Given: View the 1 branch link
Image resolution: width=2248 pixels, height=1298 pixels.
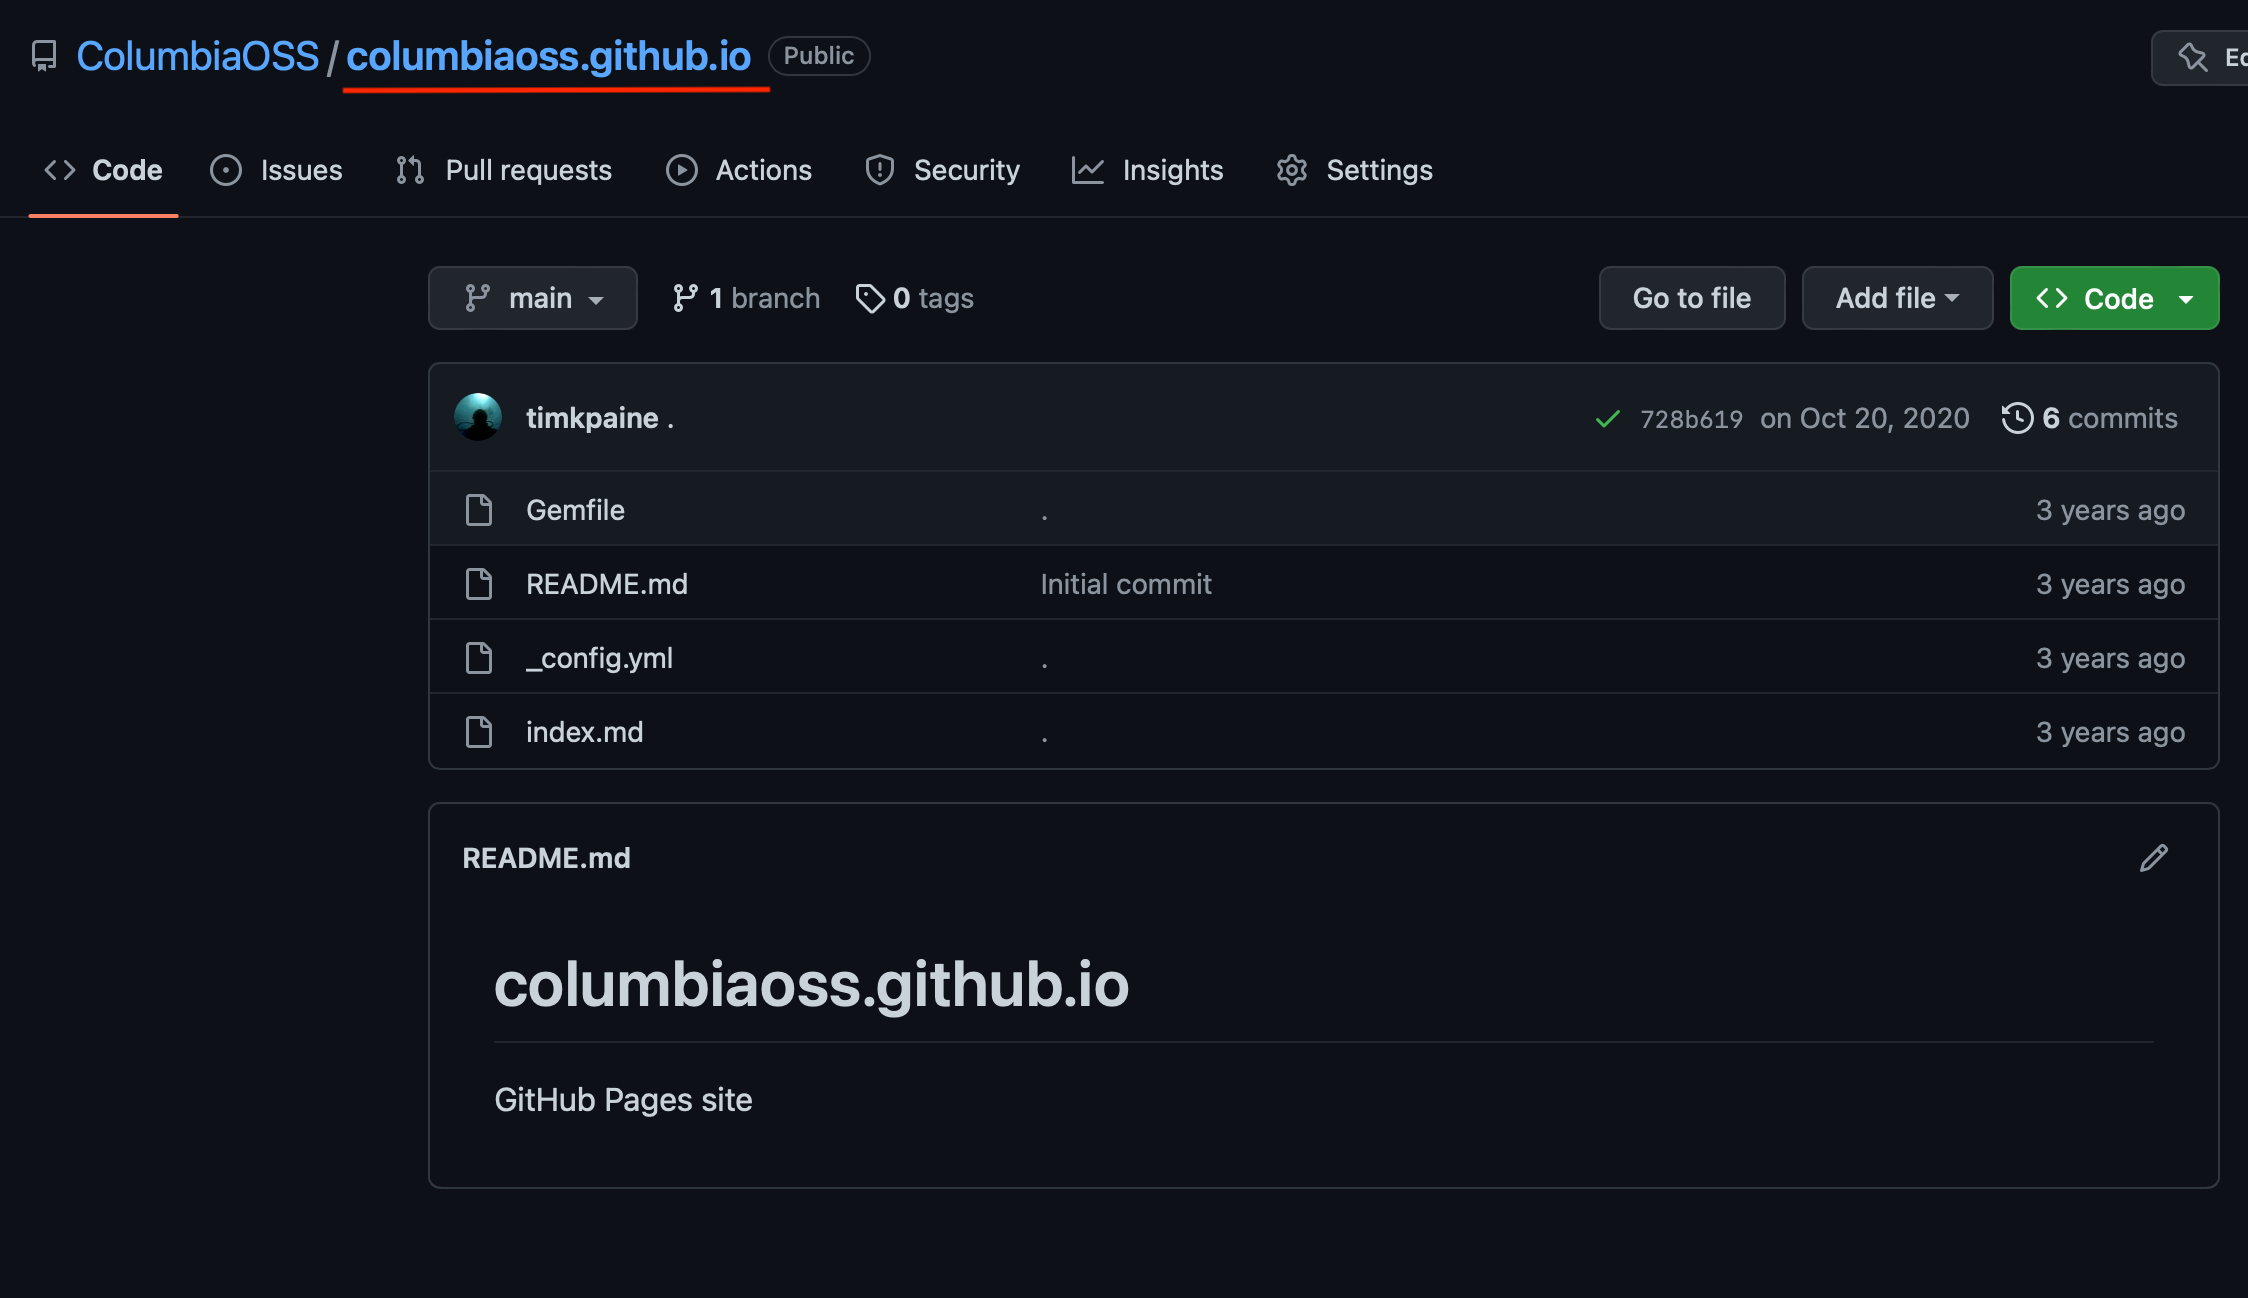Looking at the screenshot, I should 746,298.
